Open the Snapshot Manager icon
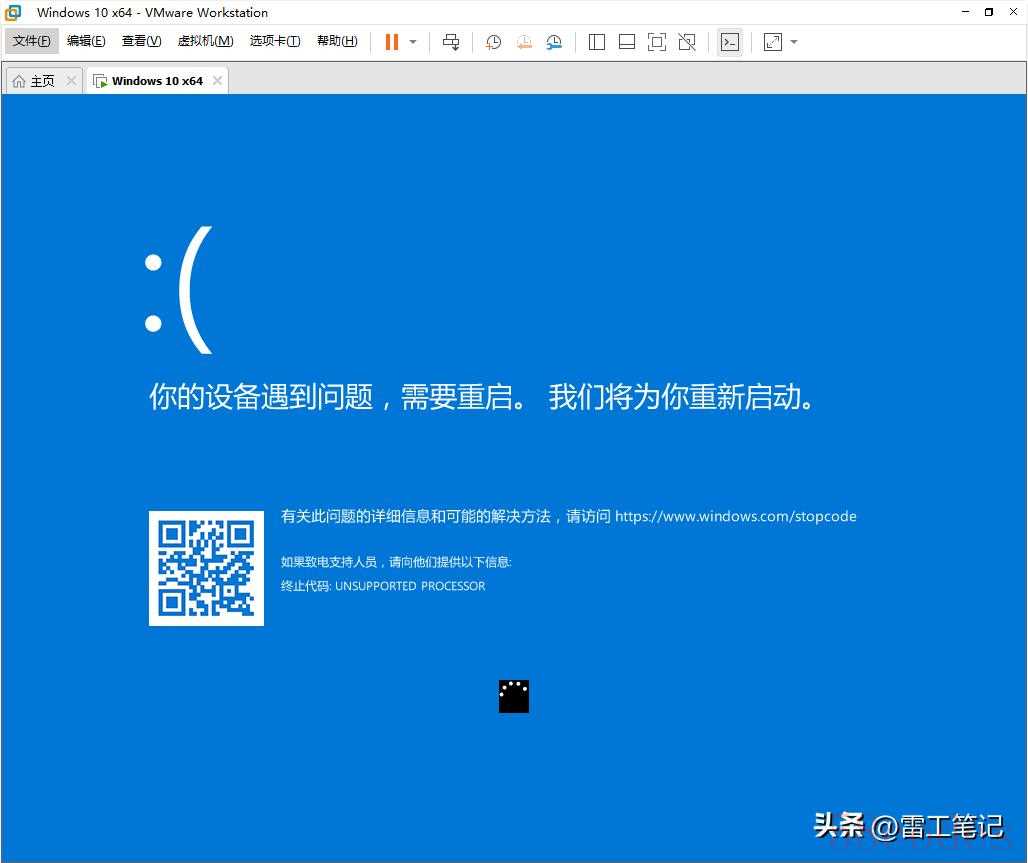 coord(554,42)
